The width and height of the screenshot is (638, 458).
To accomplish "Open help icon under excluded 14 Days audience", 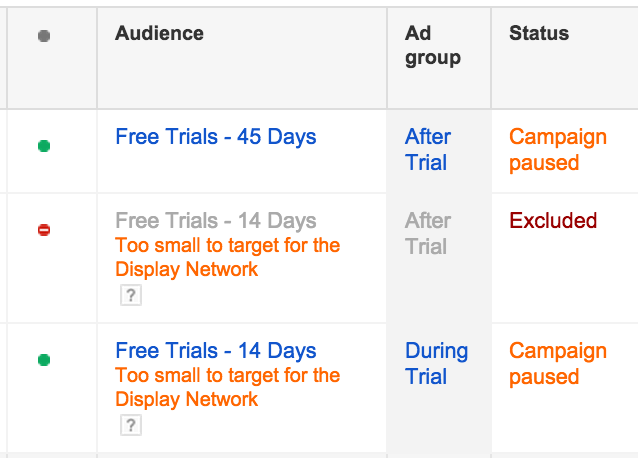I will (x=131, y=295).
